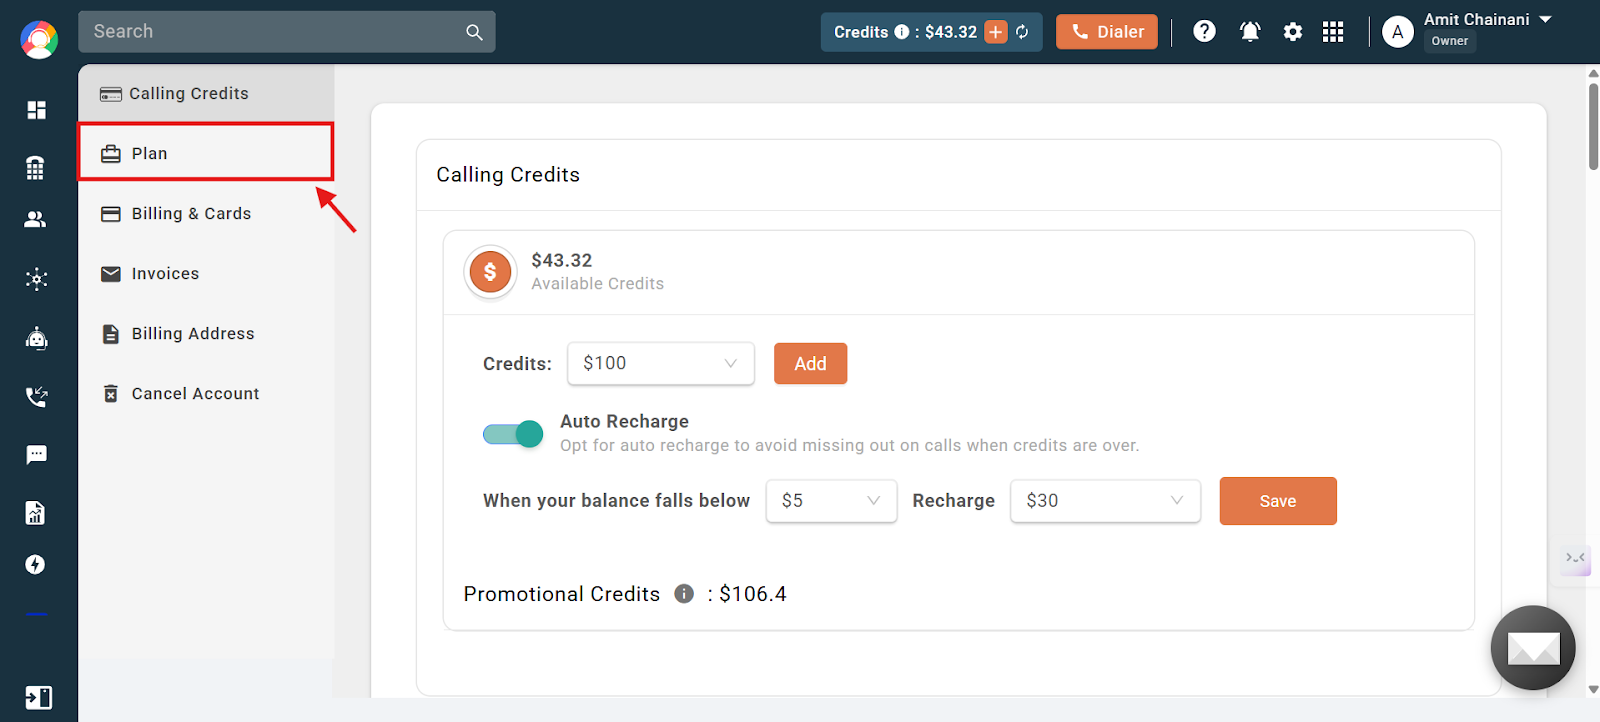Click the Owner role badge
This screenshot has width=1600, height=722.
(x=1449, y=41)
